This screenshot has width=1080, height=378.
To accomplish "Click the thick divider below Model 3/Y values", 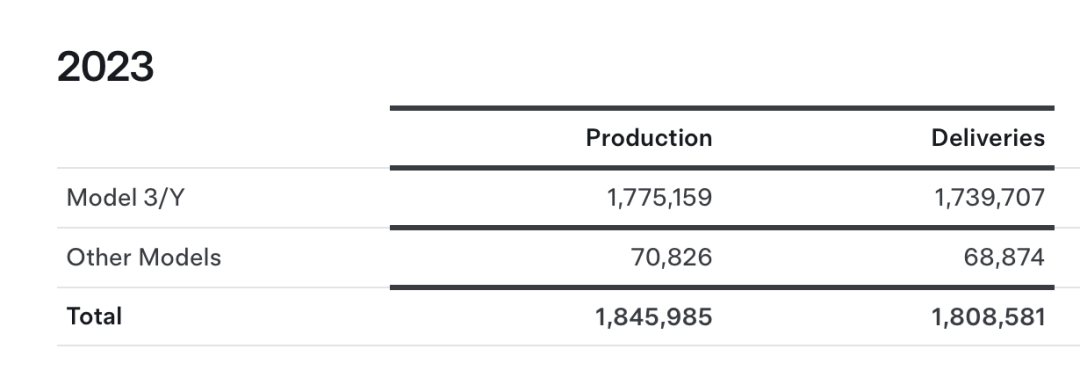I will tap(722, 227).
